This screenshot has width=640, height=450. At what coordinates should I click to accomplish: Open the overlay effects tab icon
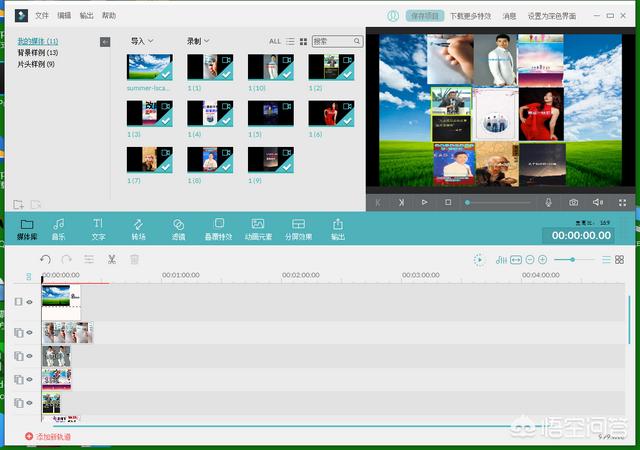[x=219, y=223]
